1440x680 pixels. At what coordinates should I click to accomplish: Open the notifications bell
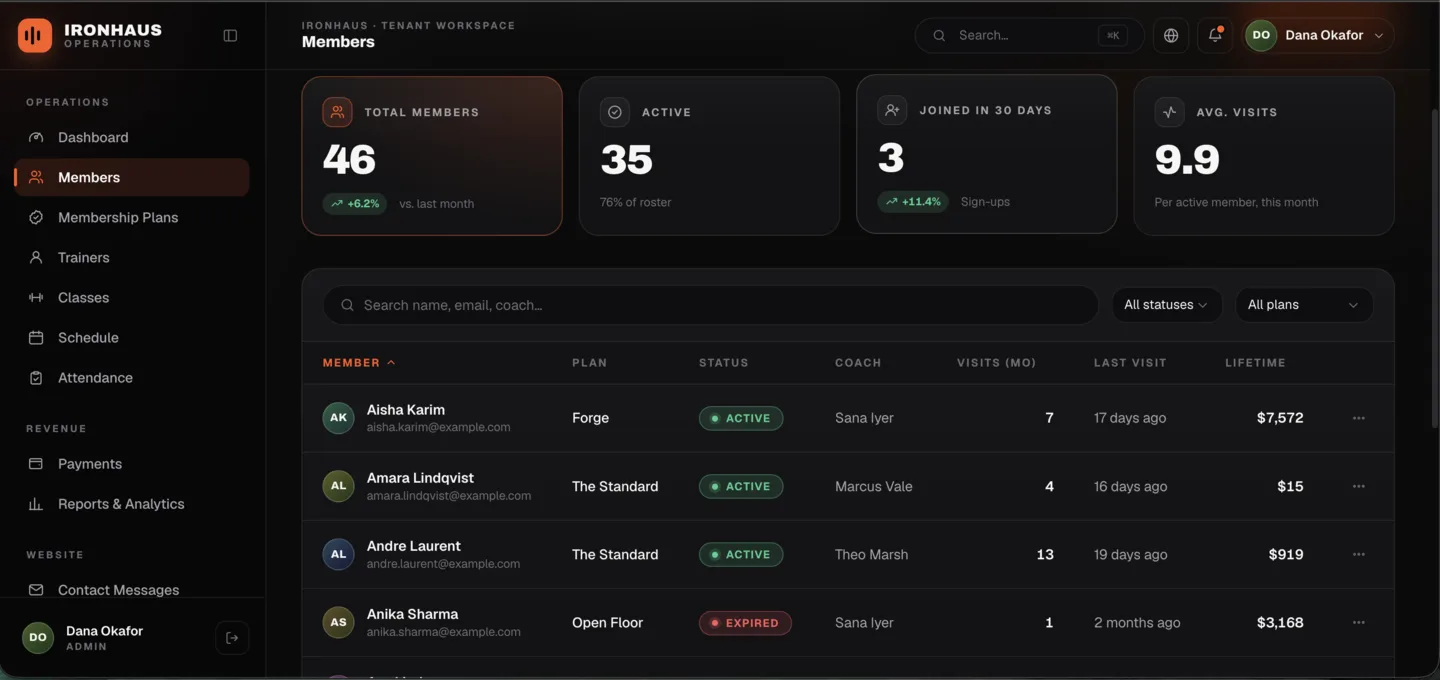click(x=1215, y=35)
